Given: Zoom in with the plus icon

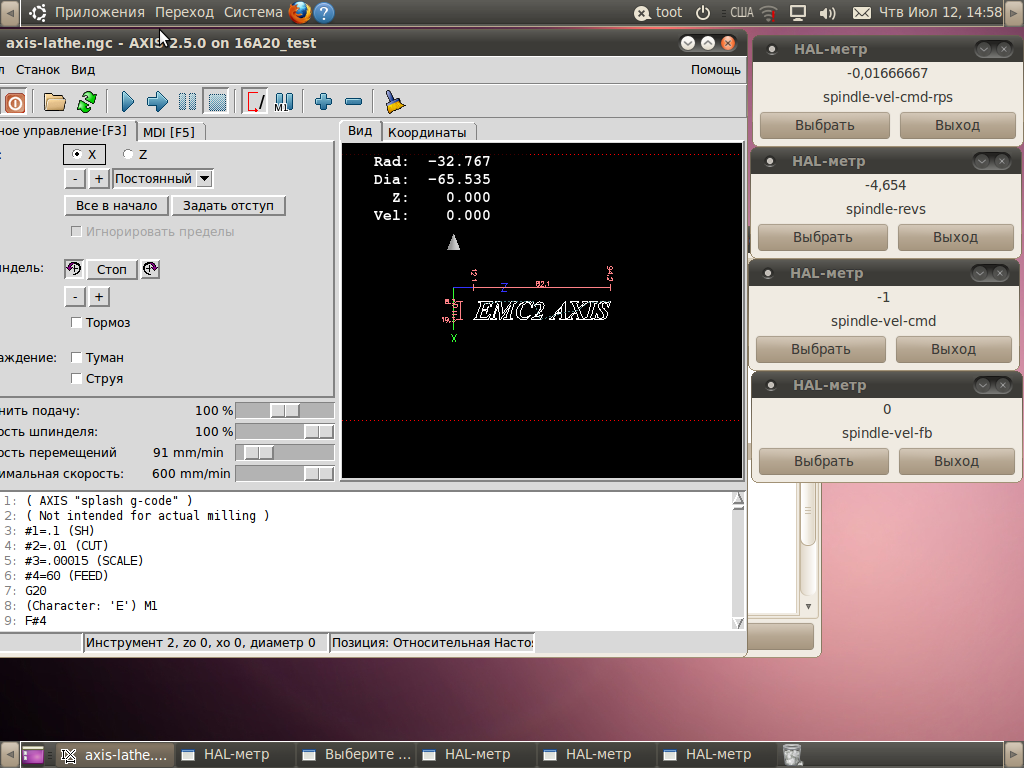Looking at the screenshot, I should pos(323,102).
